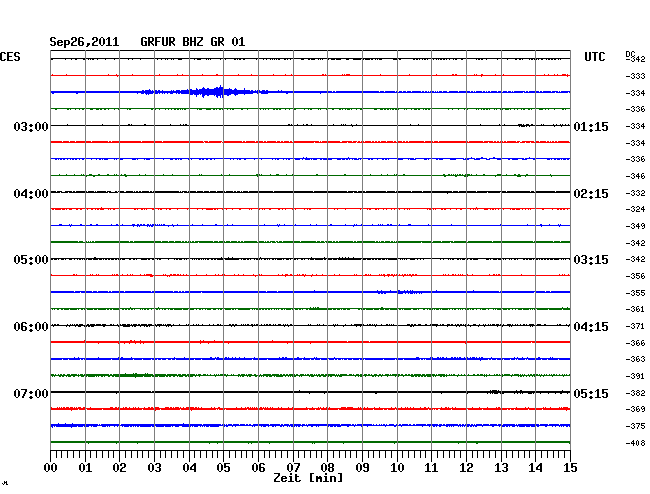The image size is (650, 494).
Task: Click the DC offset value -375
Action: coord(635,426)
